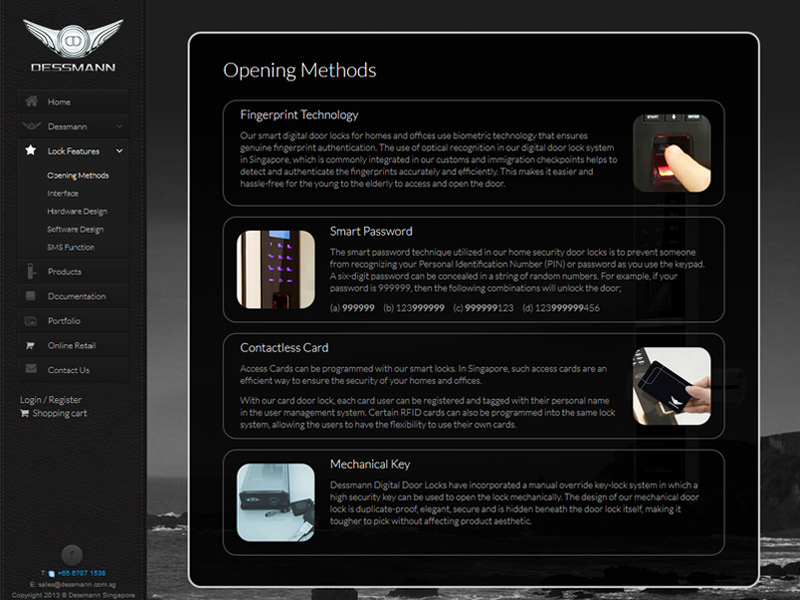The image size is (800, 600).
Task: Click the Lock Features star icon
Action: click(x=31, y=150)
